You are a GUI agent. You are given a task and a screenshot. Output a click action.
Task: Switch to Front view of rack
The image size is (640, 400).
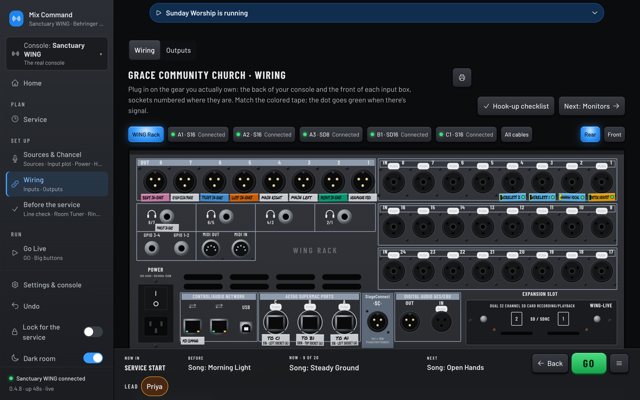[x=614, y=134]
